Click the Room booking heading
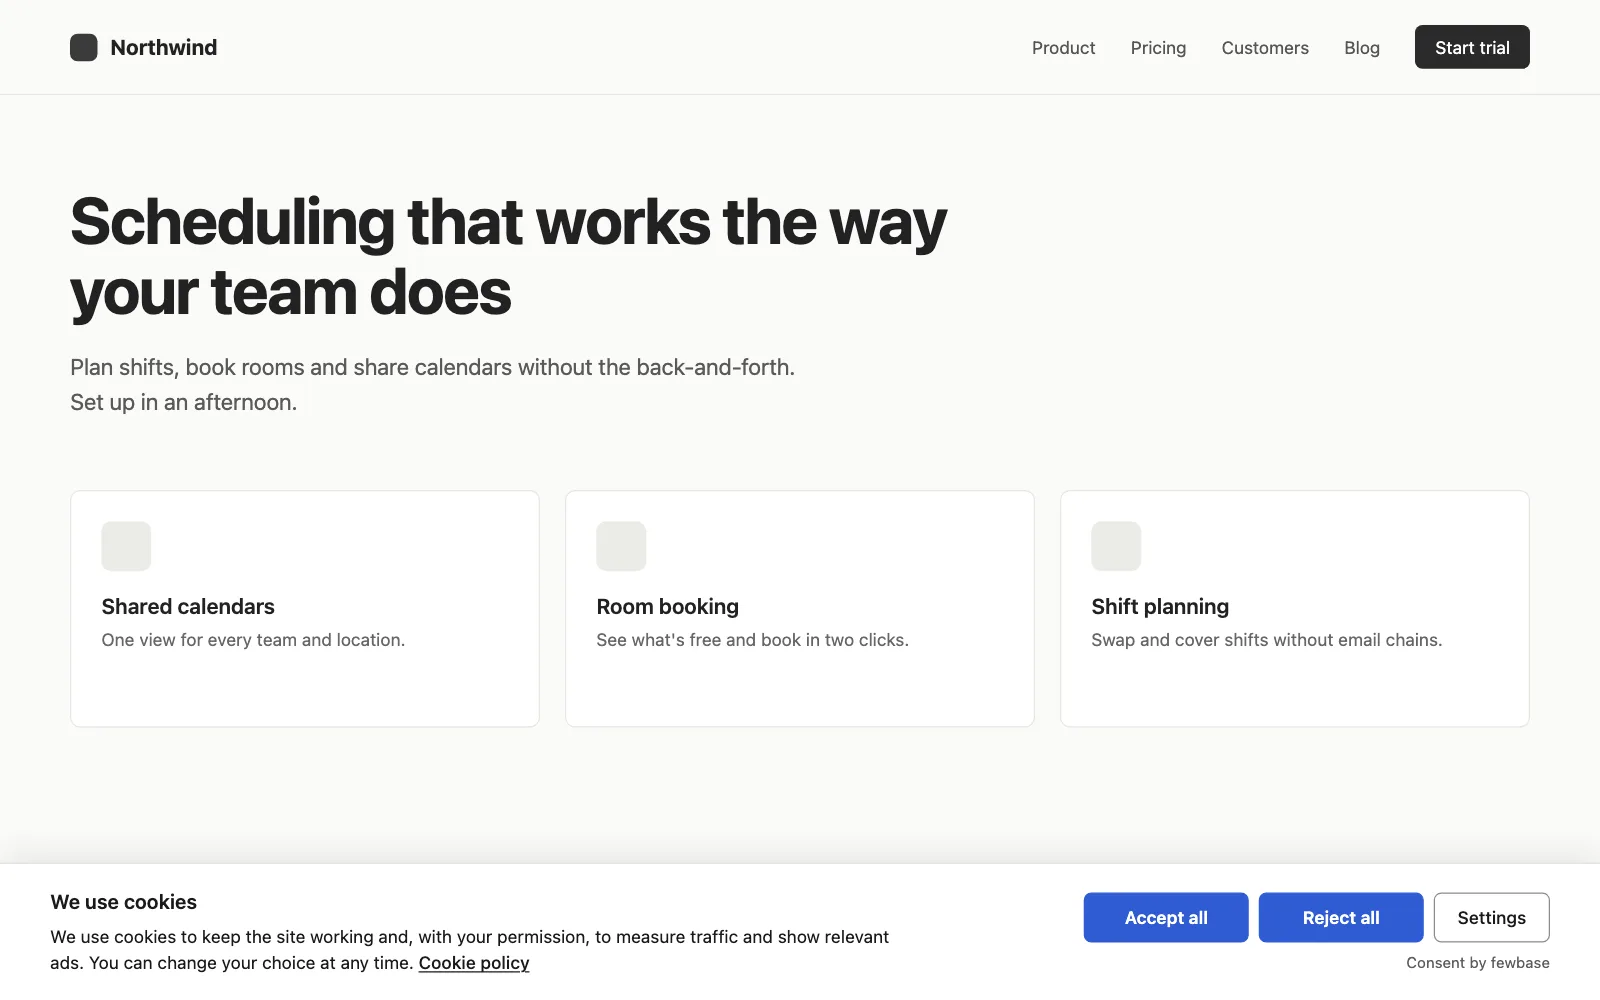This screenshot has height=1000, width=1600. tap(667, 607)
